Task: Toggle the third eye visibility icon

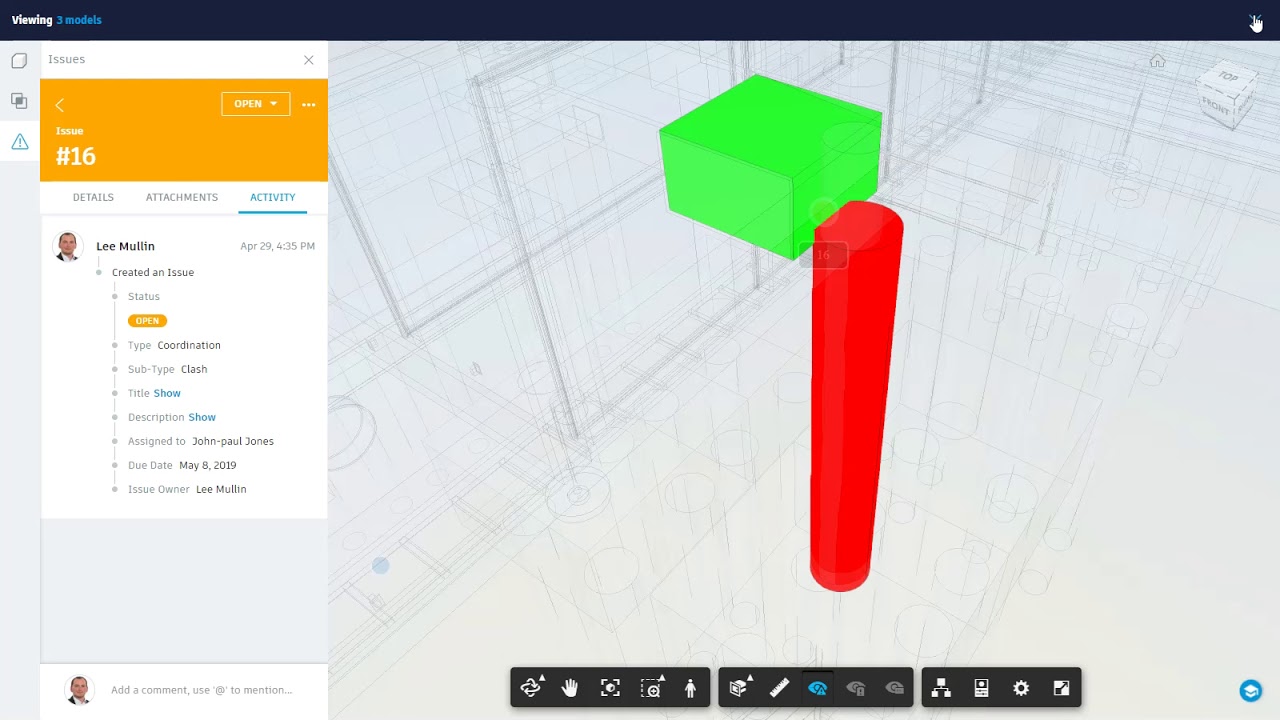Action: point(895,688)
